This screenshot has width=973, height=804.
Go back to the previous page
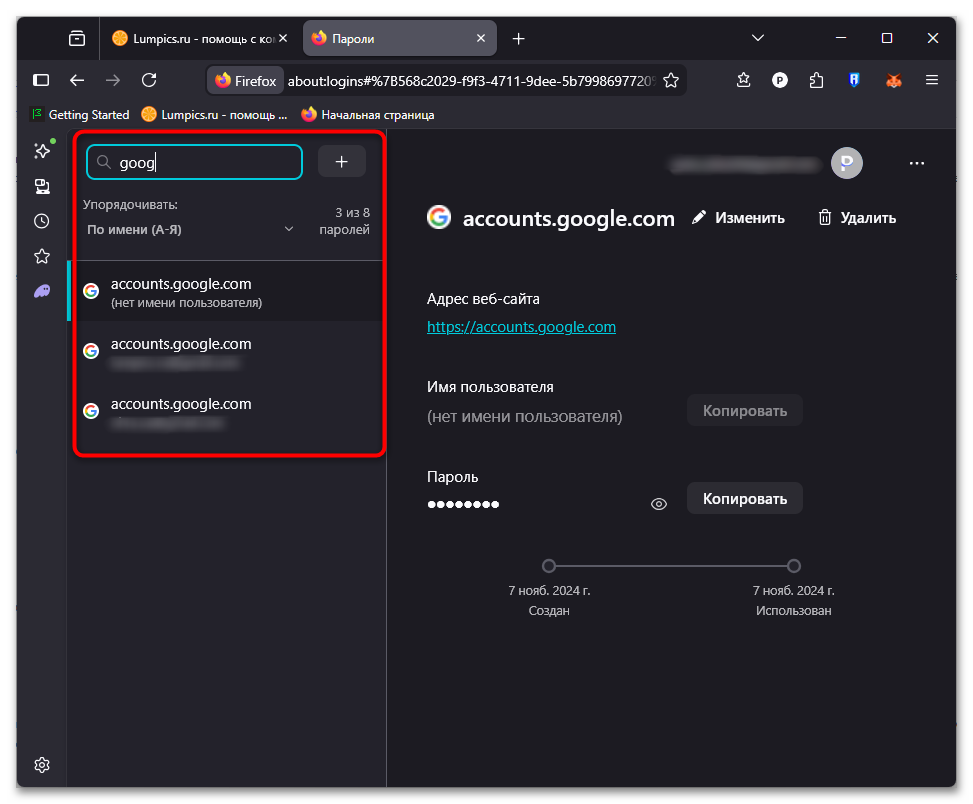click(x=77, y=80)
